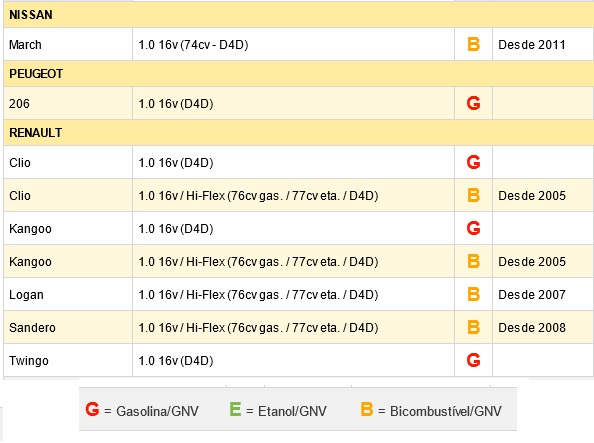Click the red G Gasolina/GNV legend icon

pos(92,409)
